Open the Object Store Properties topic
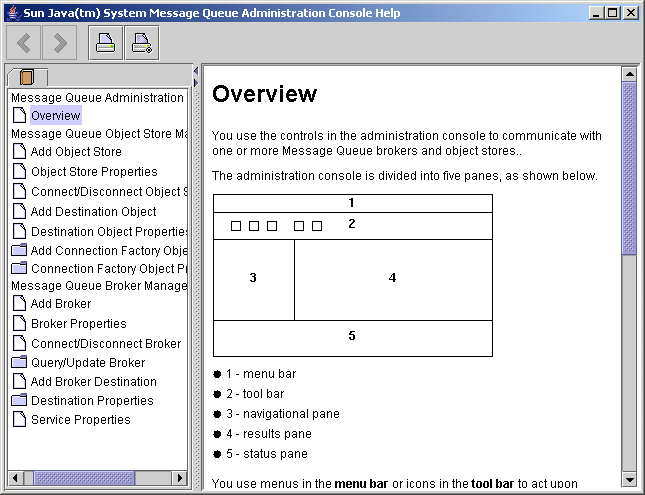The width and height of the screenshot is (645, 495). click(x=94, y=172)
